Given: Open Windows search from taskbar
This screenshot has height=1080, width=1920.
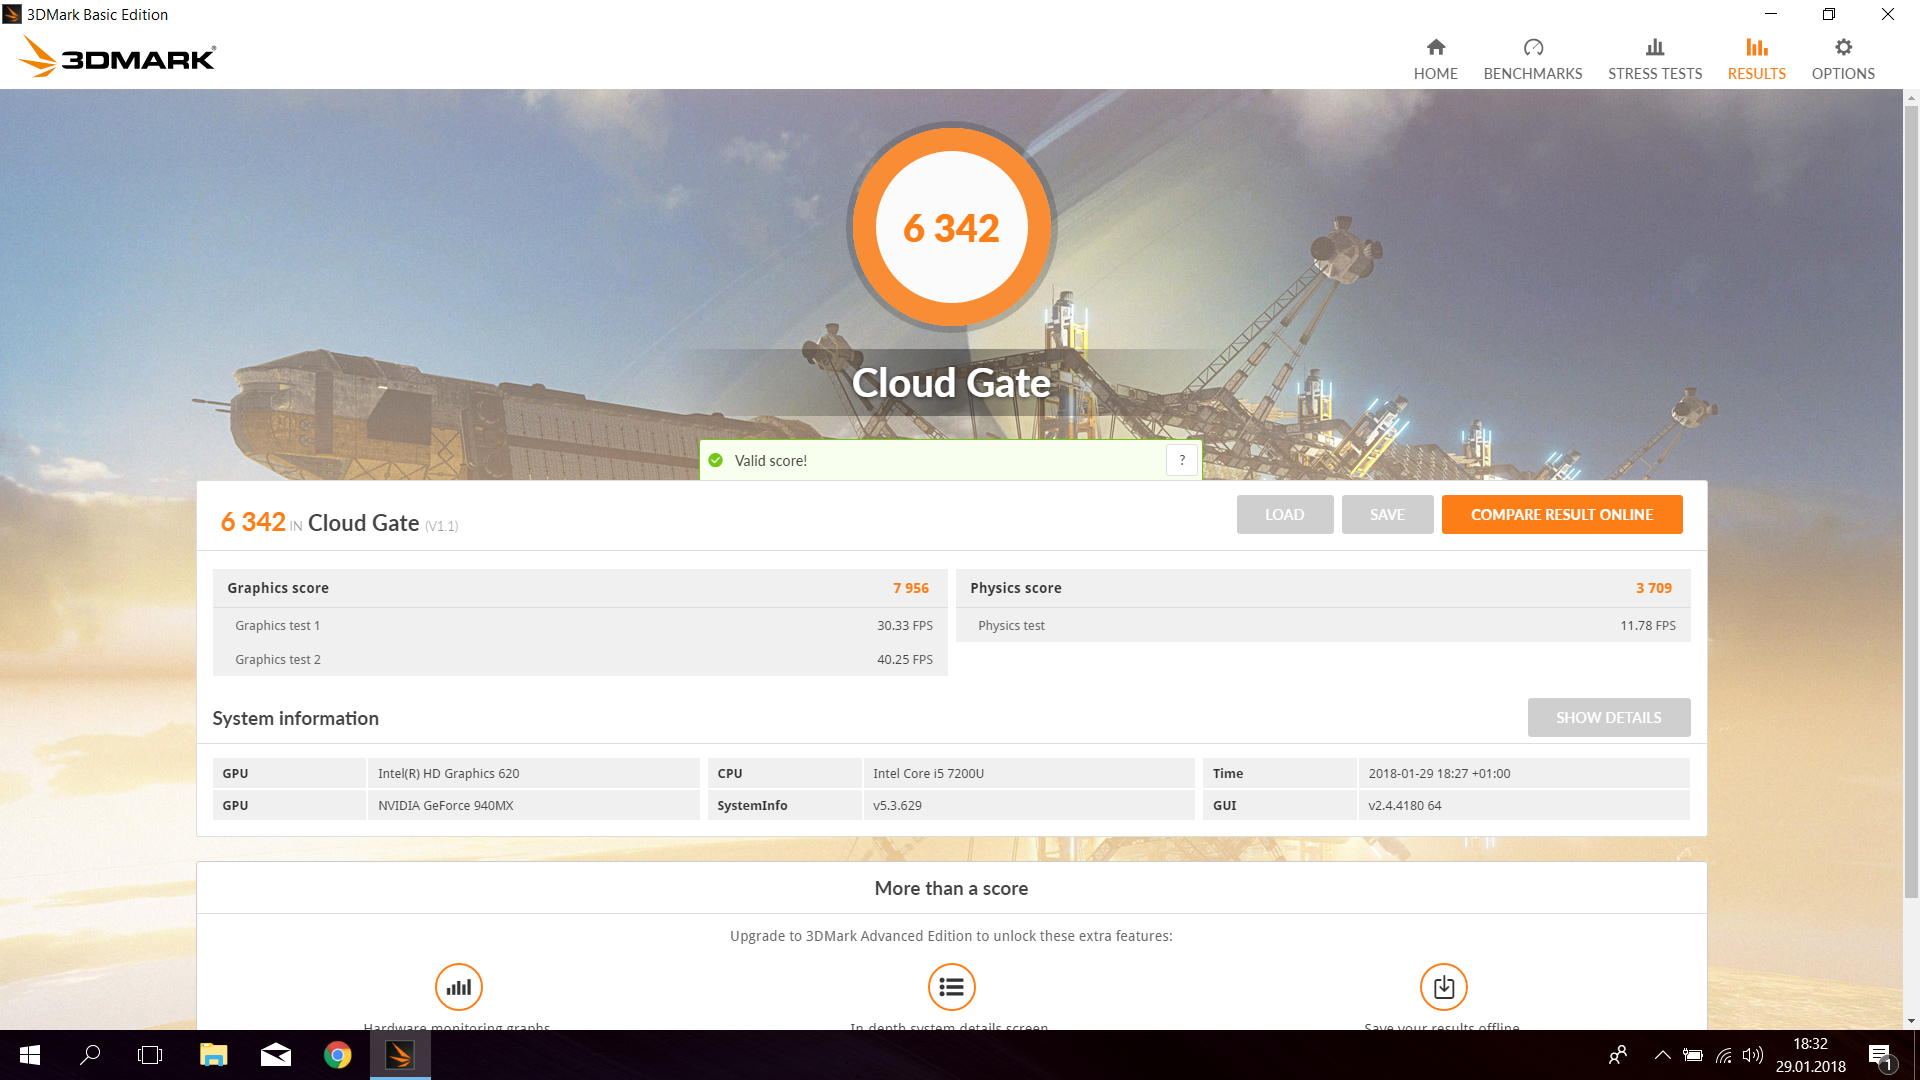Looking at the screenshot, I should pos(90,1055).
